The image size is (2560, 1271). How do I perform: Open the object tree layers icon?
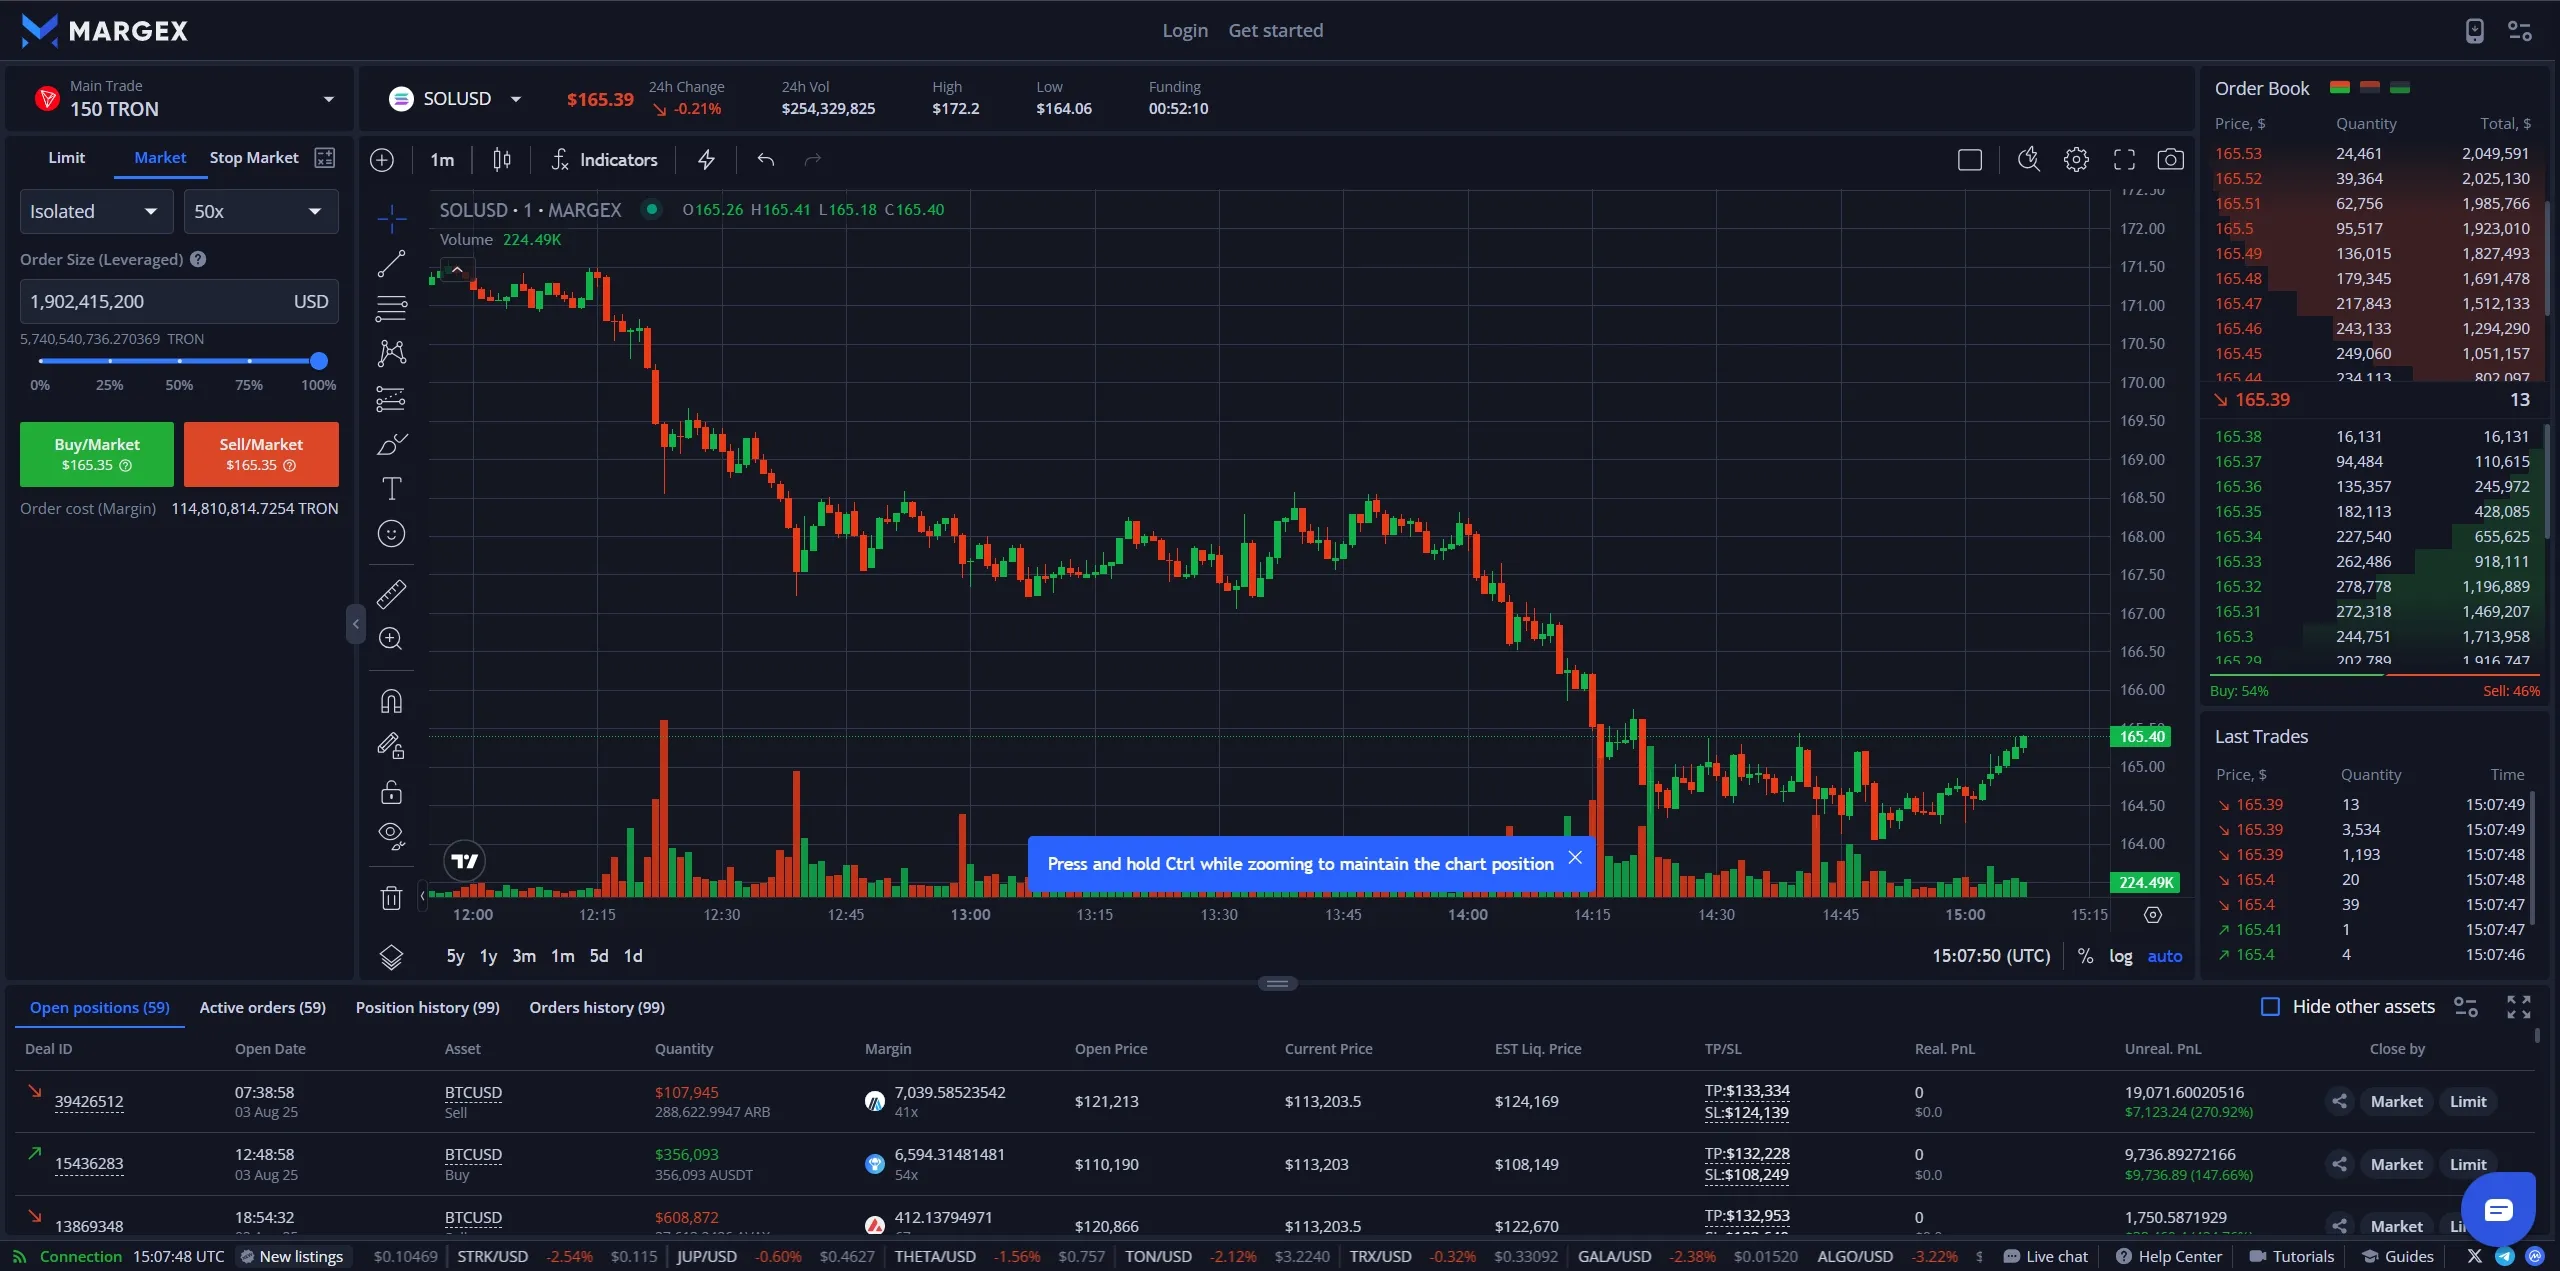click(391, 957)
